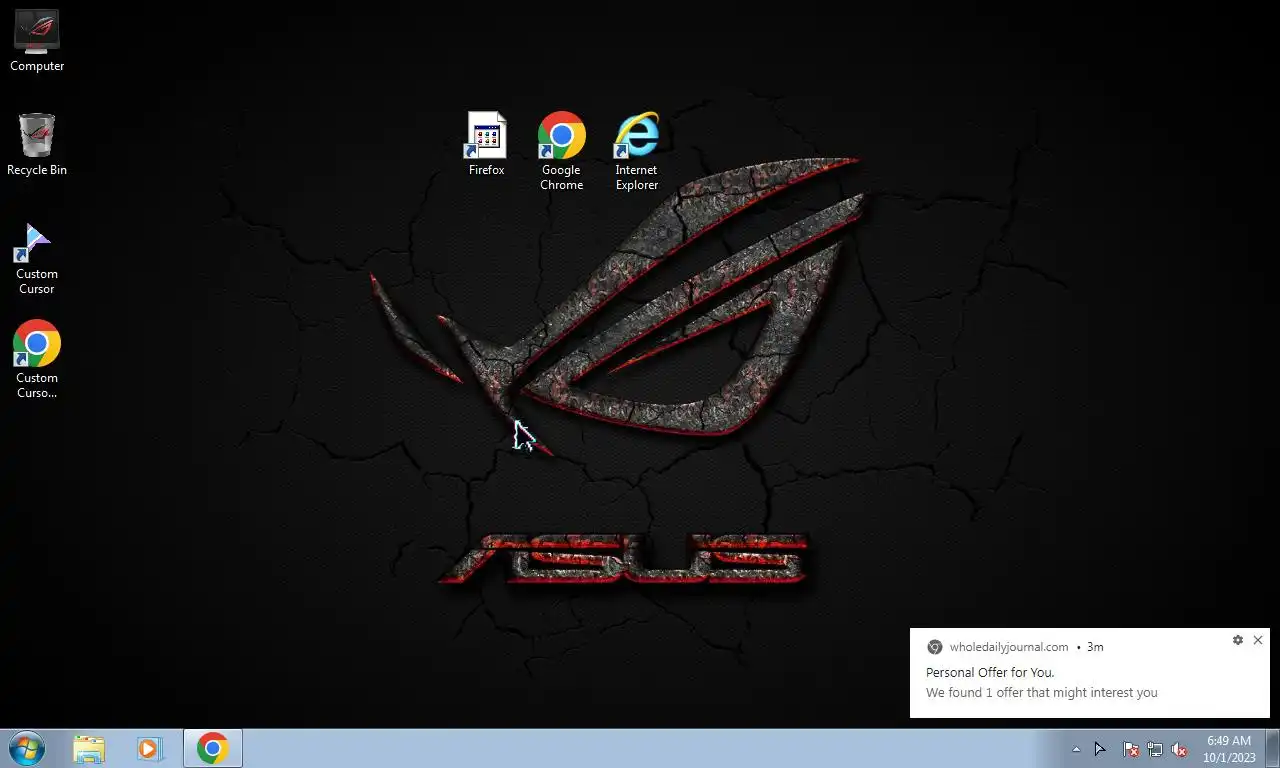Close the wholedailyjournal.com notification
This screenshot has height=768, width=1280.
[1258, 640]
